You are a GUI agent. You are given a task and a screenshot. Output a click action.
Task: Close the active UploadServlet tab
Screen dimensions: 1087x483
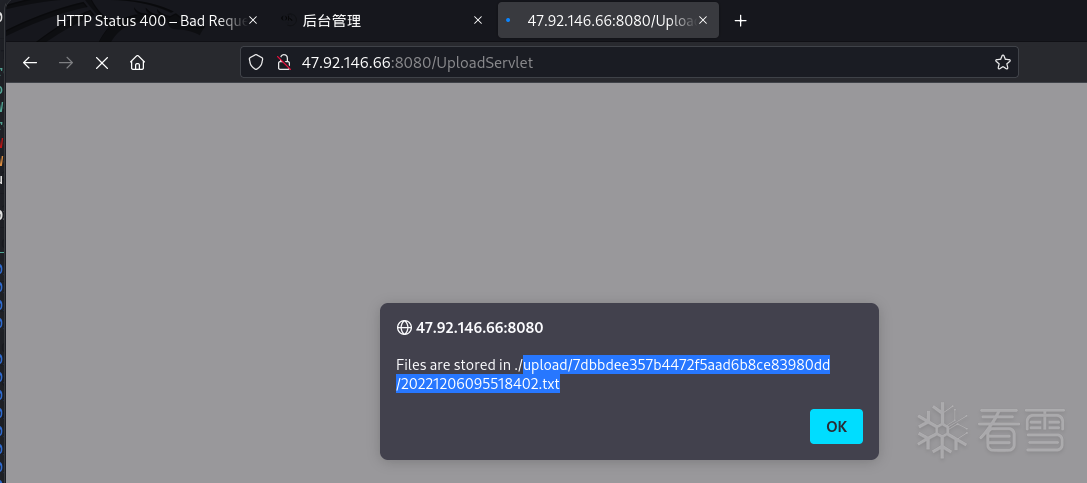(x=702, y=21)
